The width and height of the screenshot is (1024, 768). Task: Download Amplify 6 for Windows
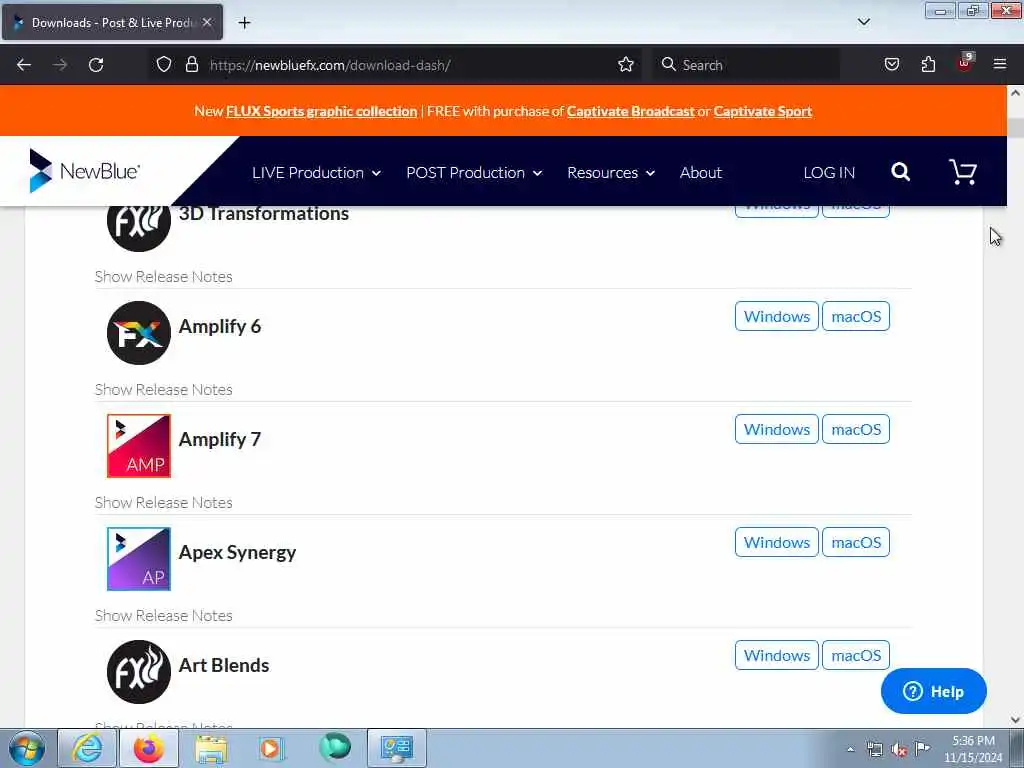(776, 316)
